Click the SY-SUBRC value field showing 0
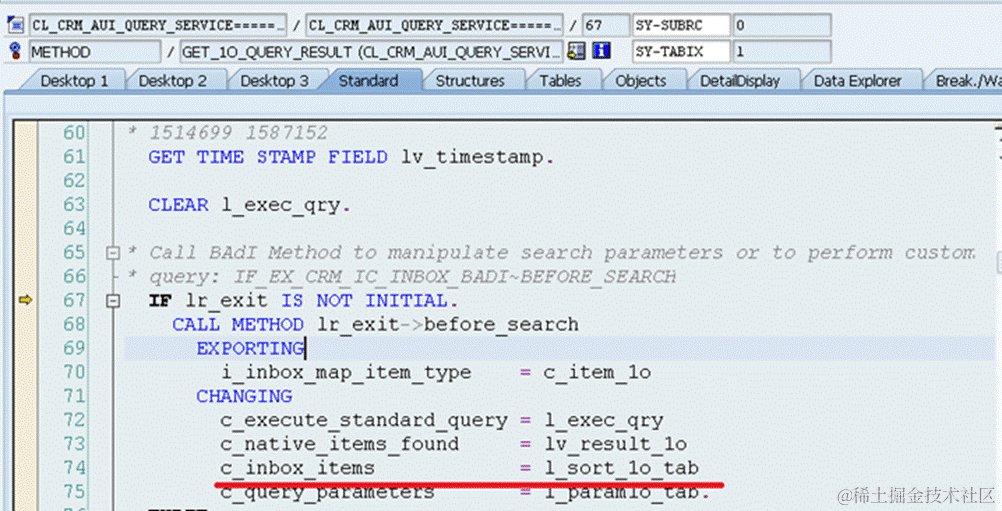 pyautogui.click(x=782, y=26)
